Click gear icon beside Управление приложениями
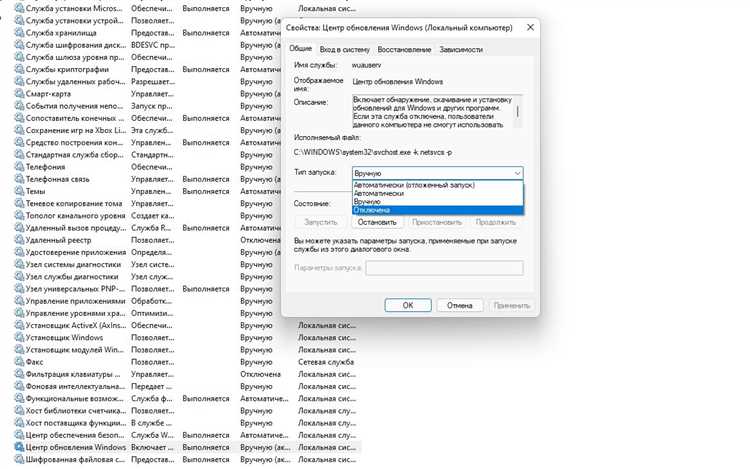The image size is (750, 469). (19, 301)
